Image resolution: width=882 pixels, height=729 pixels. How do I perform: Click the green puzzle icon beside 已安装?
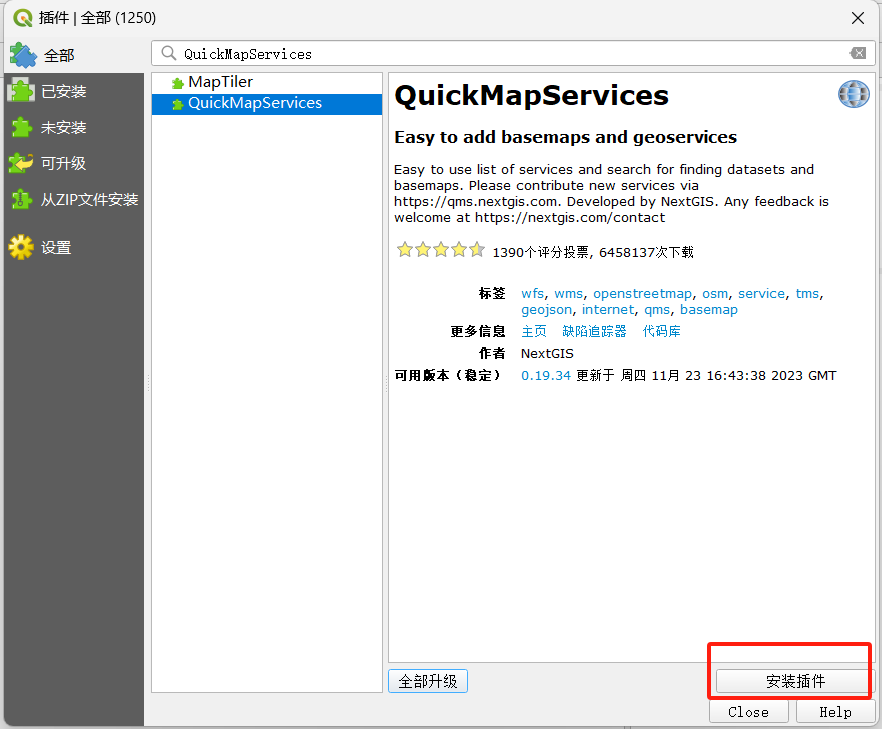[x=21, y=90]
